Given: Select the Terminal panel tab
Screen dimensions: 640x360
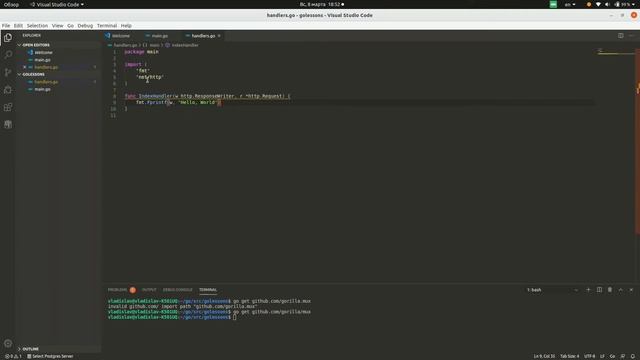Looking at the screenshot, I should pyautogui.click(x=208, y=290).
